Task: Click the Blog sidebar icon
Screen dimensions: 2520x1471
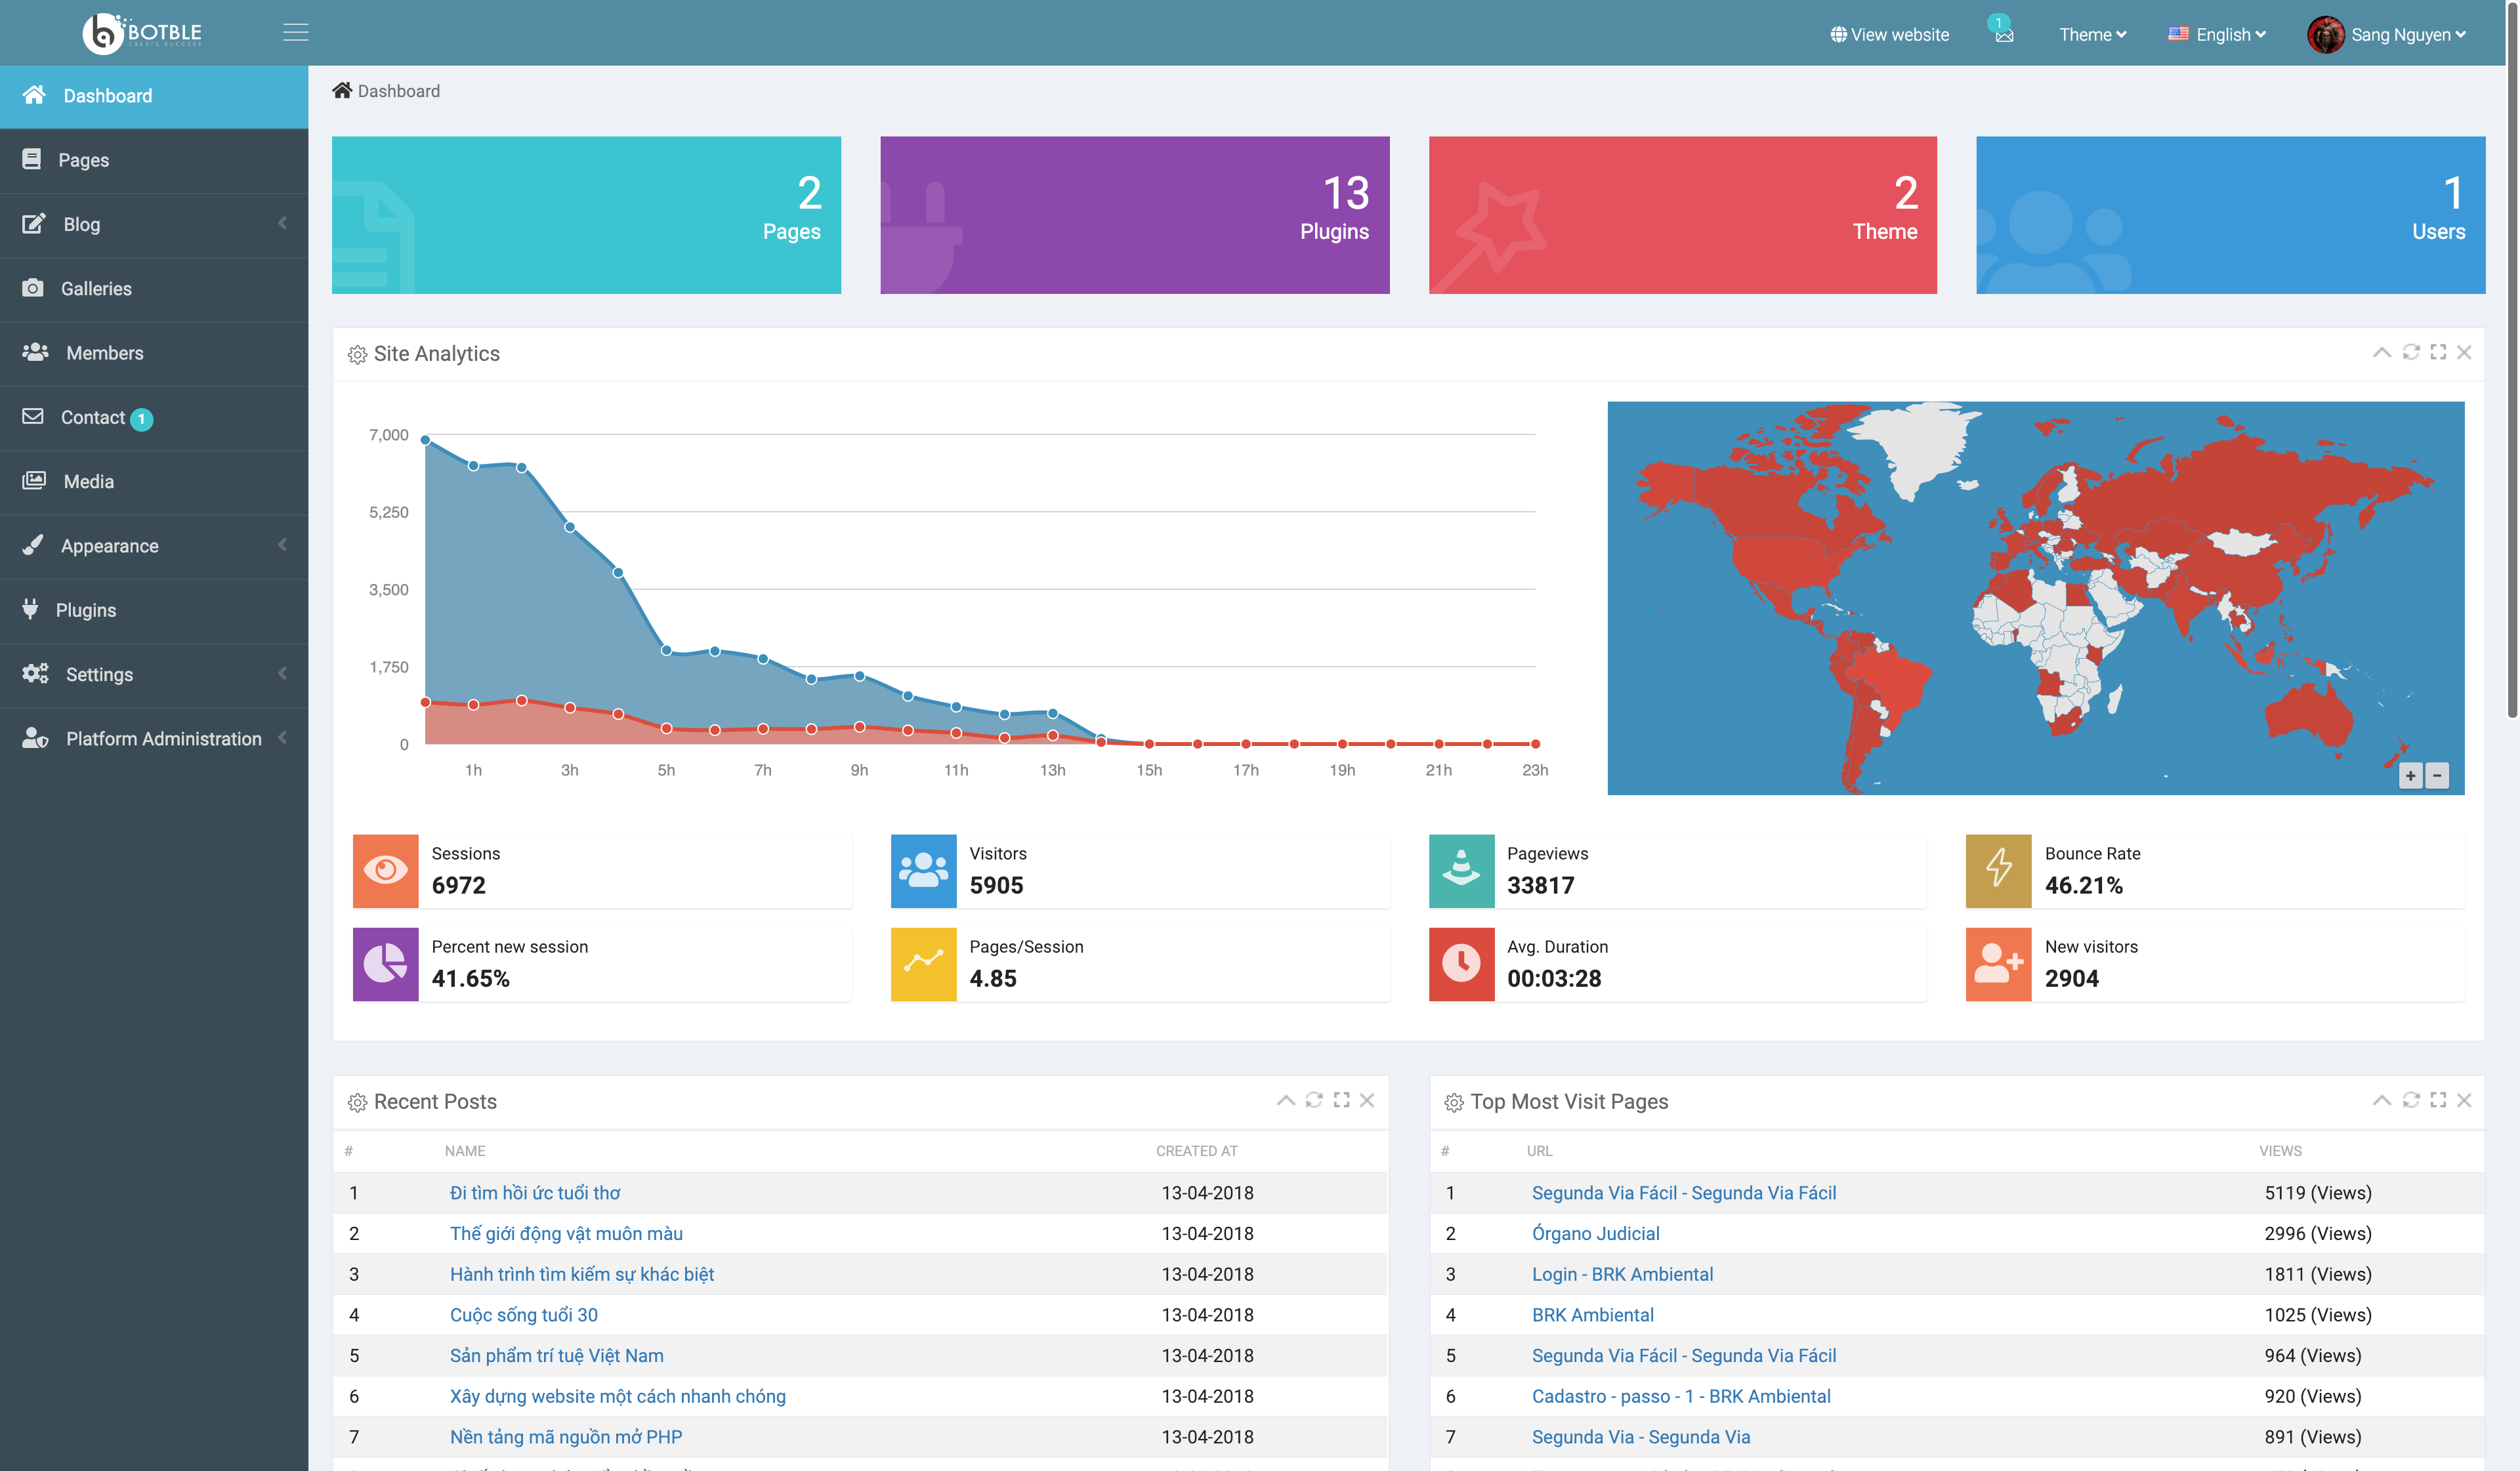Action: (x=33, y=222)
